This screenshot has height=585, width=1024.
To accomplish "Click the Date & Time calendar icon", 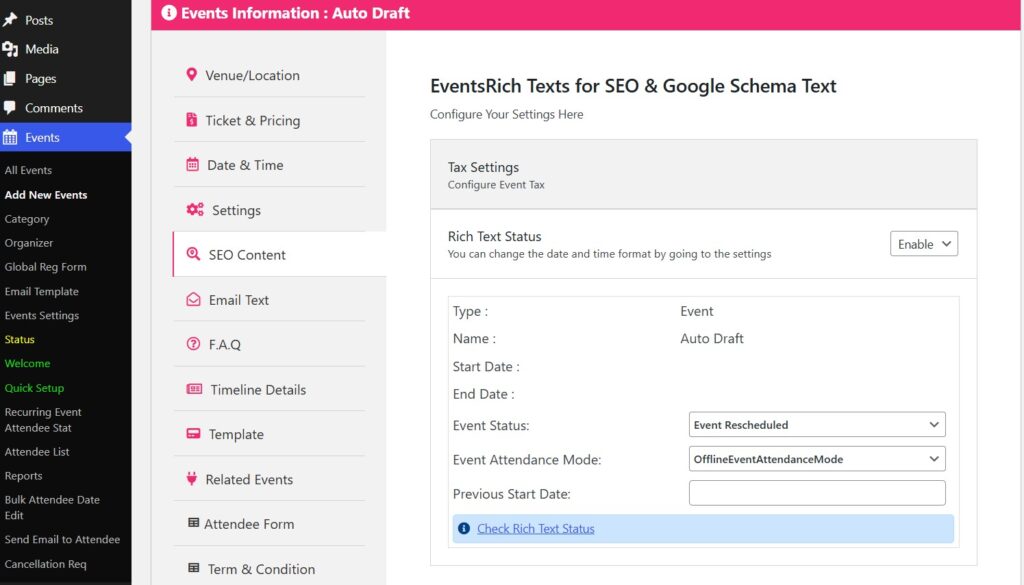I will pos(193,165).
